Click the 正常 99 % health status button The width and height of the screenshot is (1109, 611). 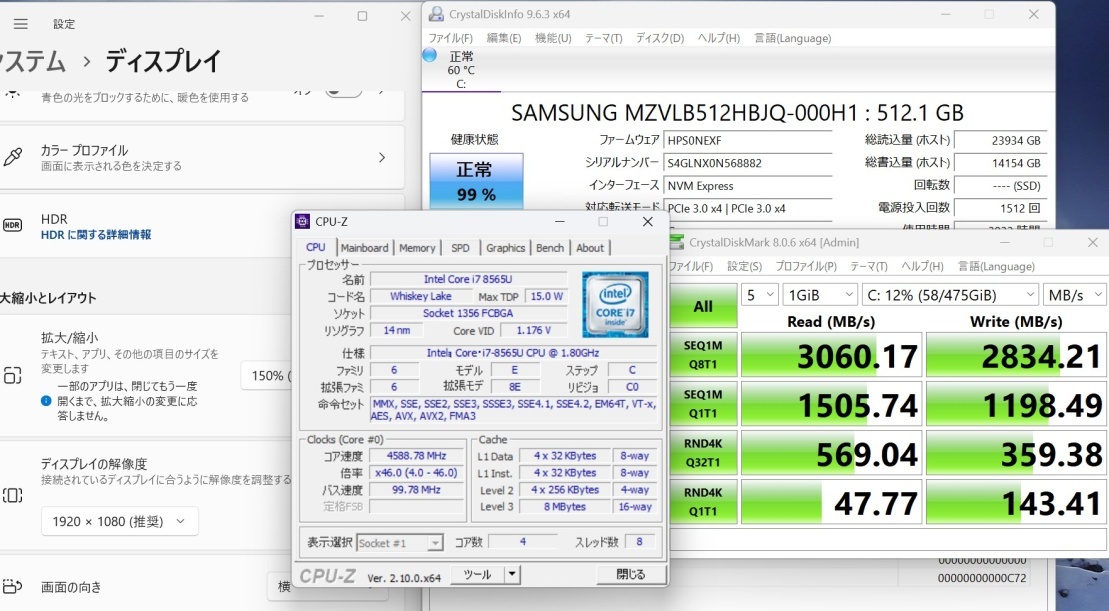pos(476,181)
